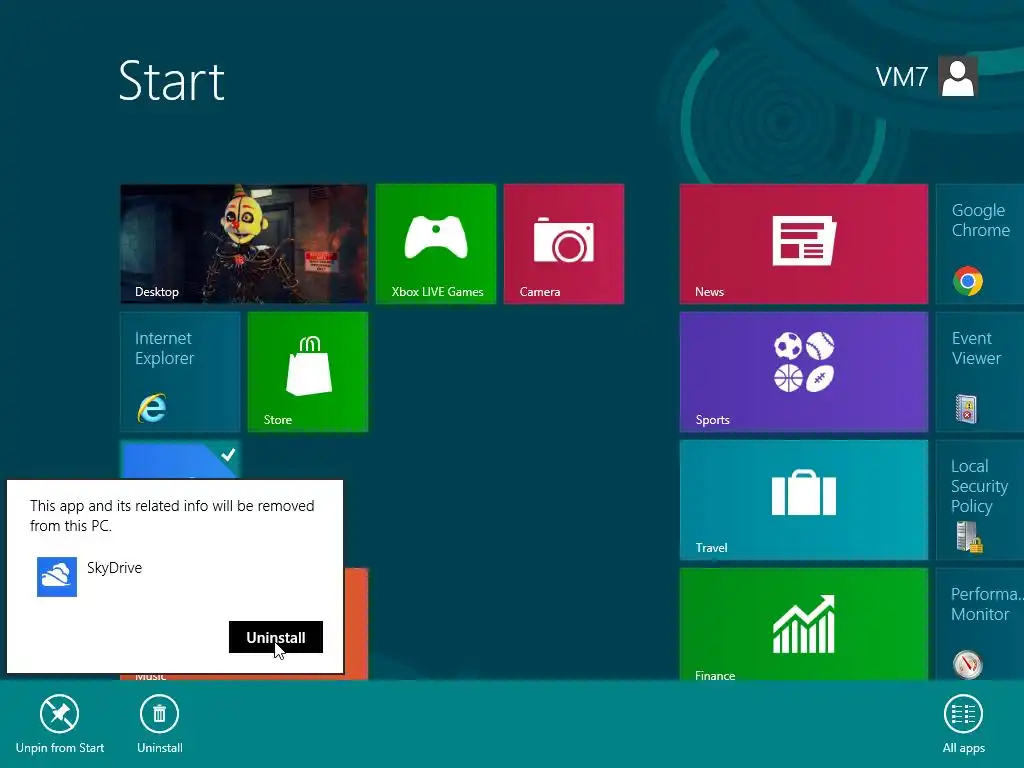
Task: Open the Finance tile
Action: click(x=803, y=624)
